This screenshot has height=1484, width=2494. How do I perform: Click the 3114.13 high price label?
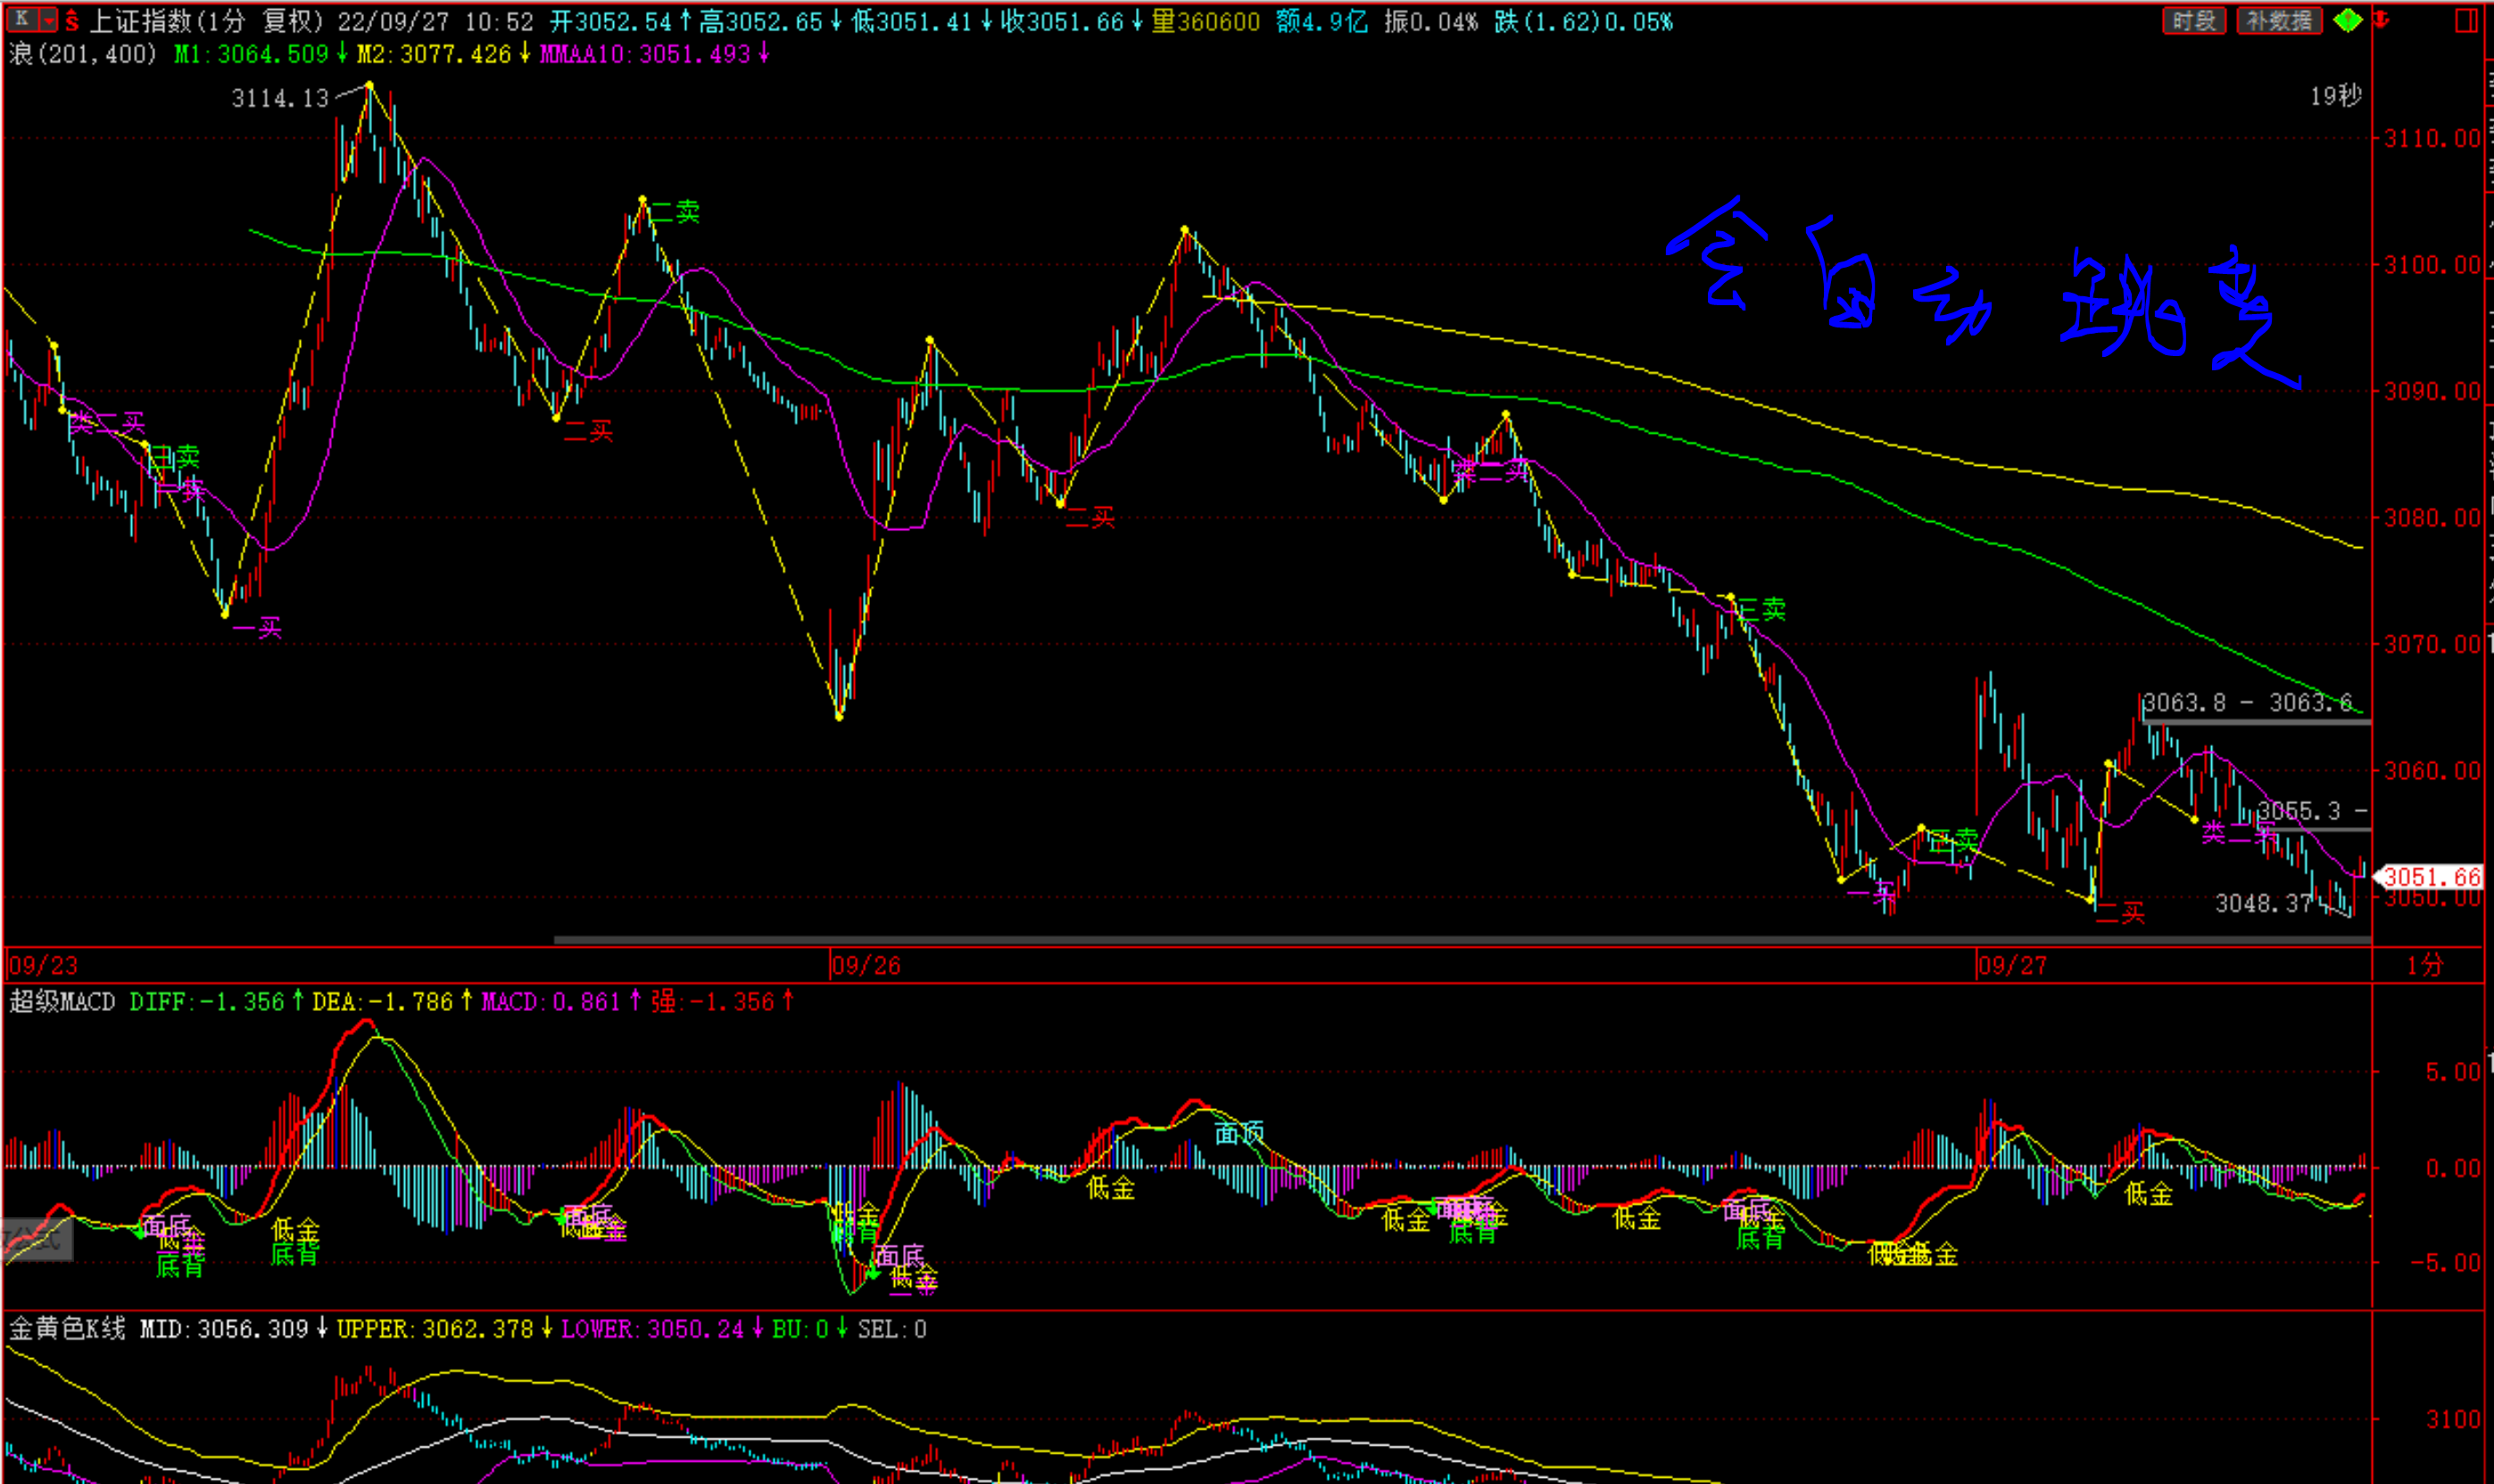click(x=279, y=98)
